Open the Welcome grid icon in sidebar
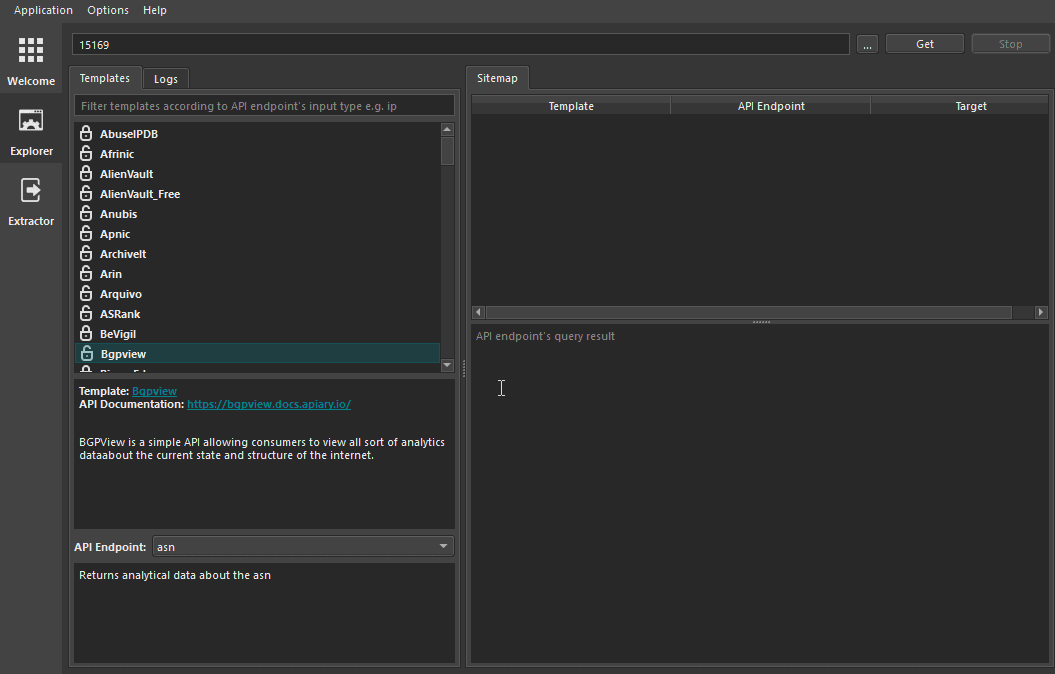Screen dimensions: 1055x674 pyautogui.click(x=31, y=50)
